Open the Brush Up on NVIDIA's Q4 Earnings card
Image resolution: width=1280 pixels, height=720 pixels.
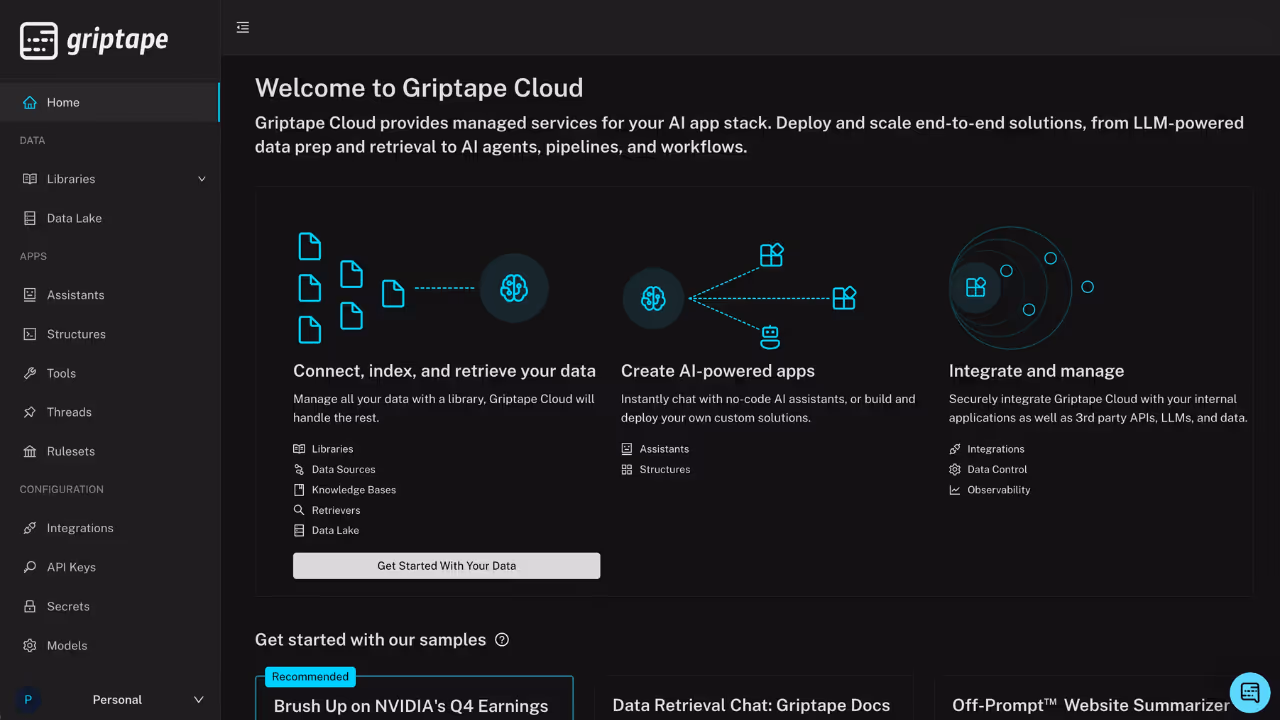(412, 705)
